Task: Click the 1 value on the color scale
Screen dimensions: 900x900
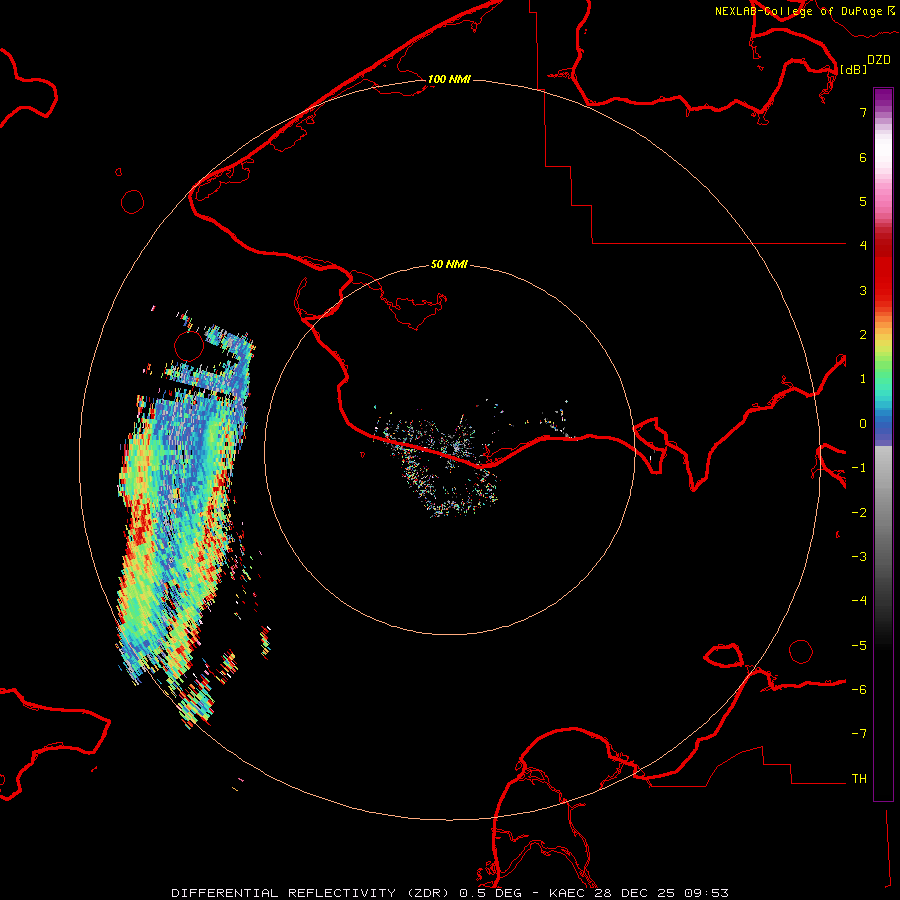Action: [x=863, y=379]
